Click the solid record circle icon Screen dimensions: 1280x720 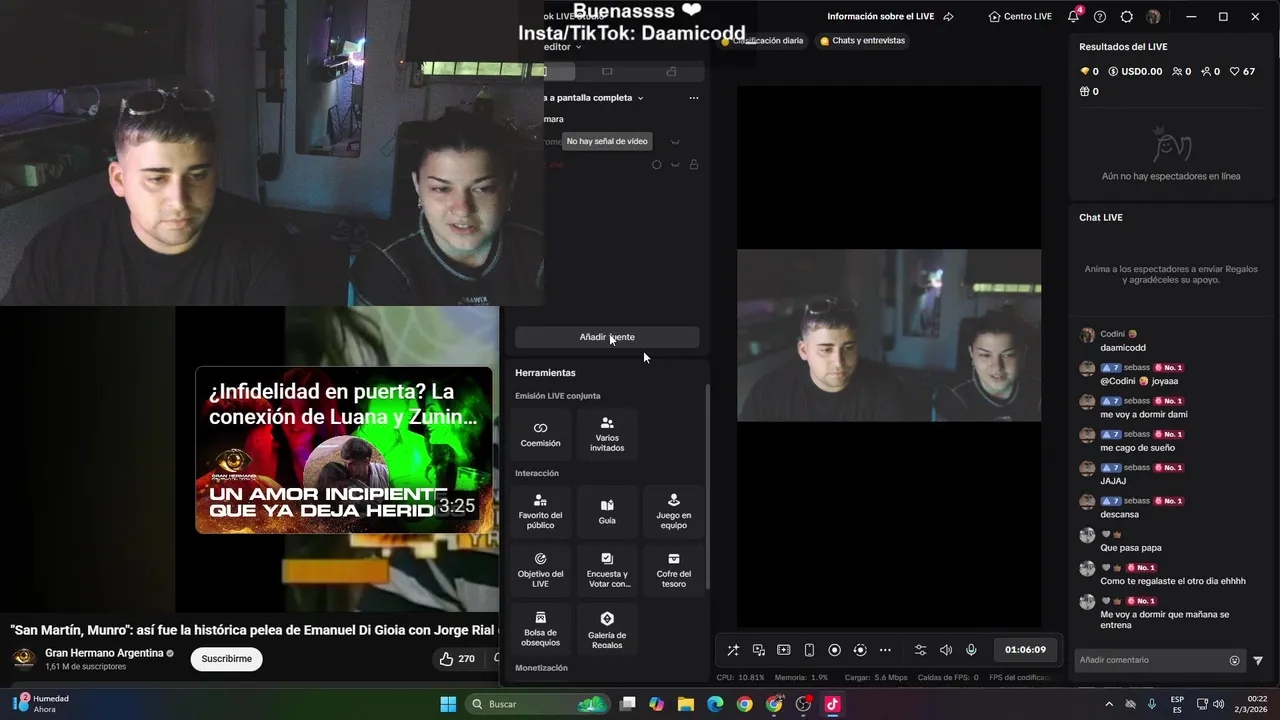[835, 650]
